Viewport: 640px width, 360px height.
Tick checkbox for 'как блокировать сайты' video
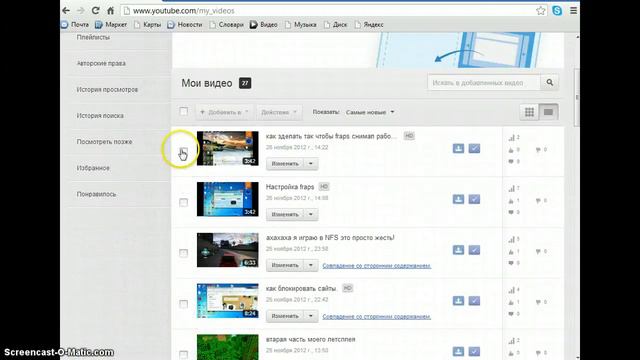click(184, 304)
